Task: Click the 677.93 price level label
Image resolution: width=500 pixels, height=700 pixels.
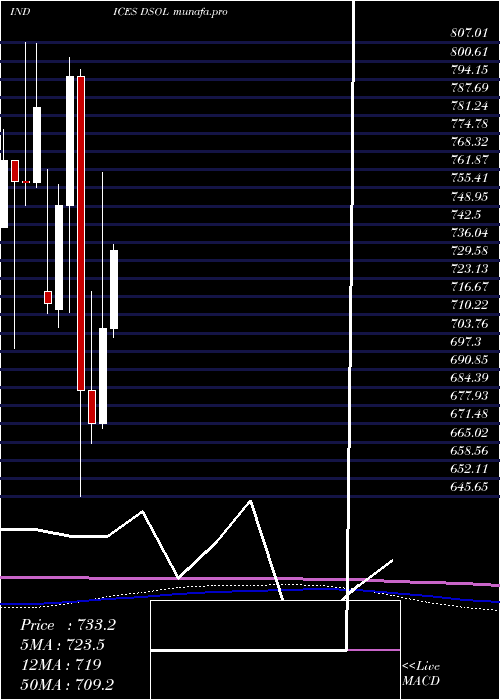Action: pos(469,396)
